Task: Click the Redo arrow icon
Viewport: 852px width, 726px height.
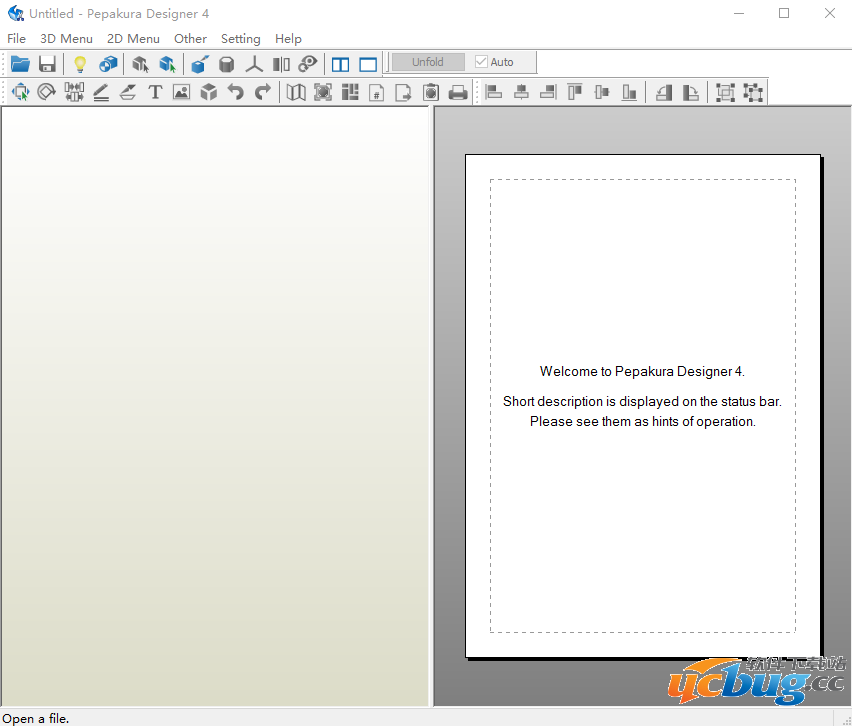Action: coord(262,93)
